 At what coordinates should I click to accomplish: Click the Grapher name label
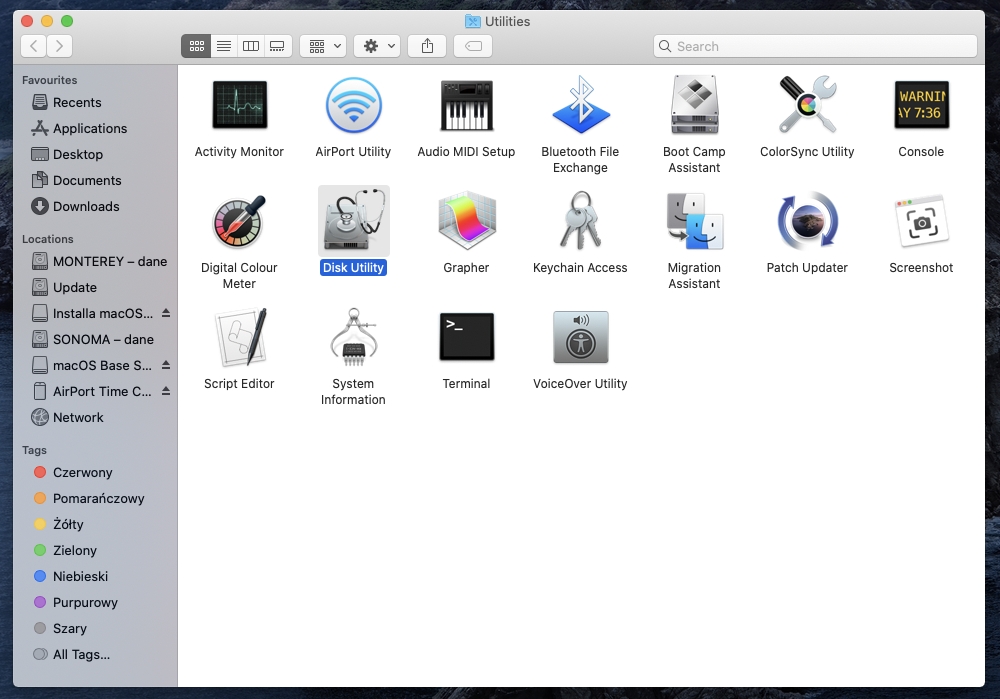coord(466,268)
